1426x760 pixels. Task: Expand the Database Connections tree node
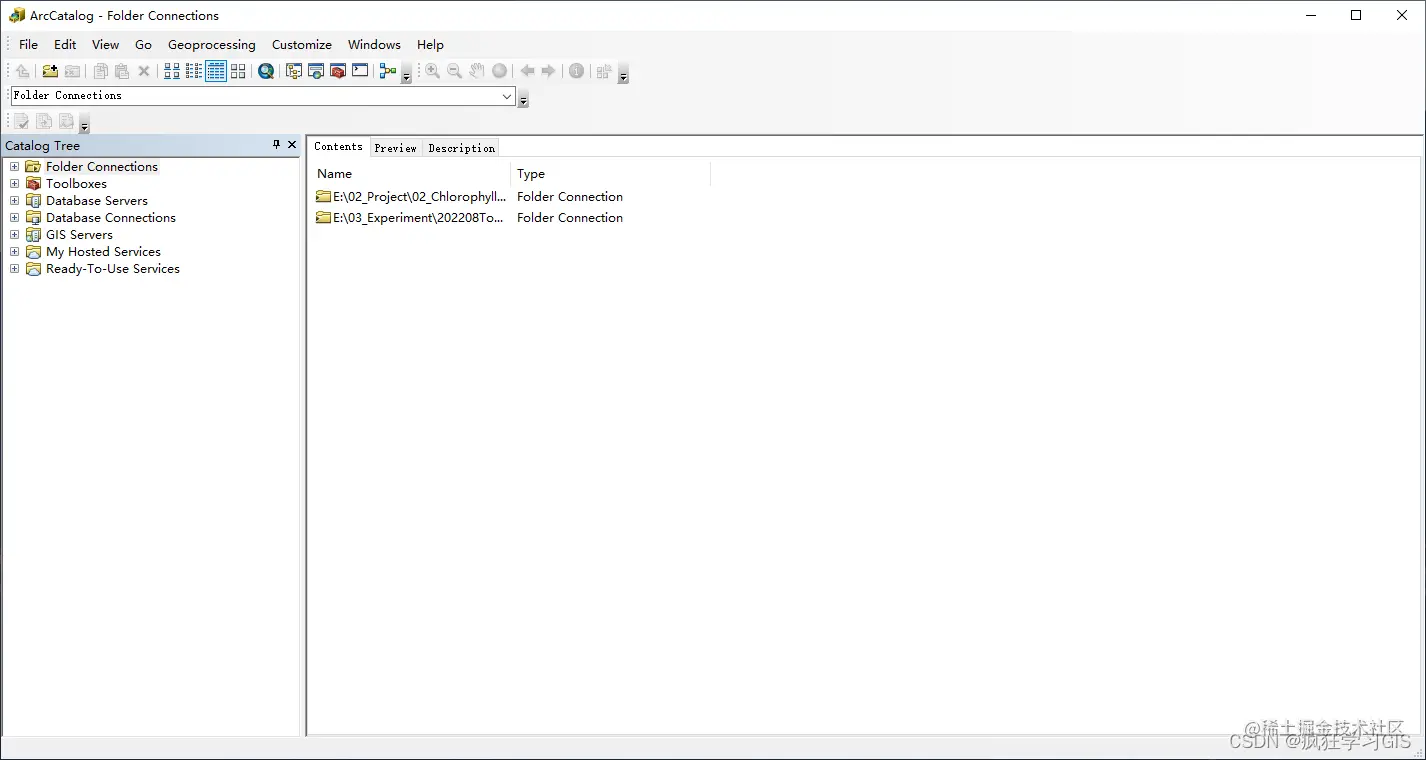[14, 218]
